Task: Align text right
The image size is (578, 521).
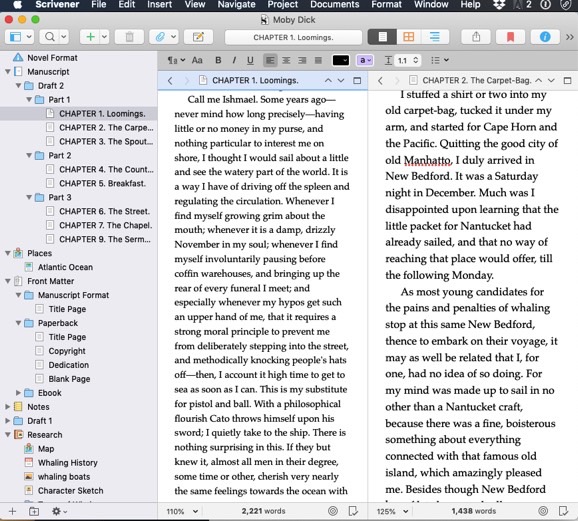Action: coord(302,60)
